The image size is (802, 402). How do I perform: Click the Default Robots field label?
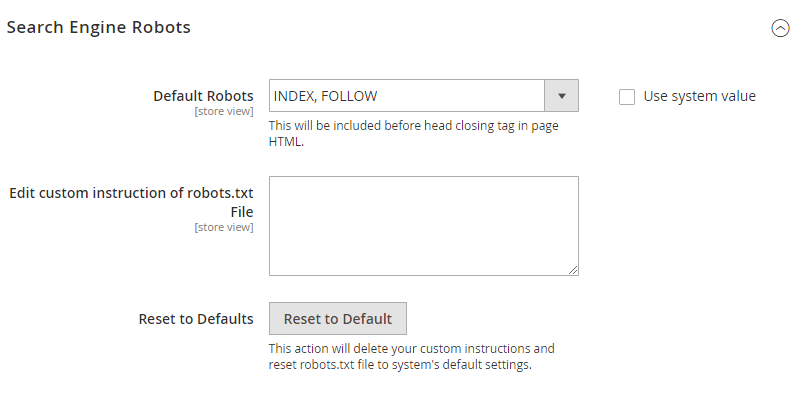pyautogui.click(x=203, y=96)
